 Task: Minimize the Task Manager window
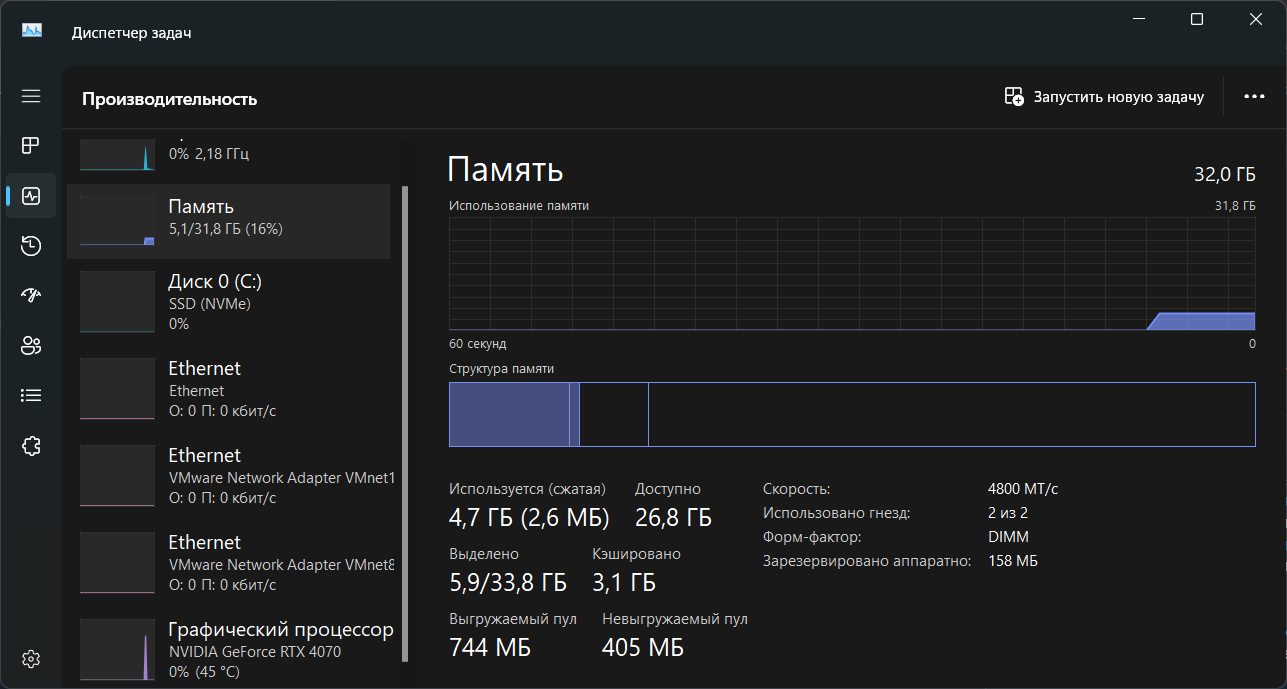tap(1140, 19)
